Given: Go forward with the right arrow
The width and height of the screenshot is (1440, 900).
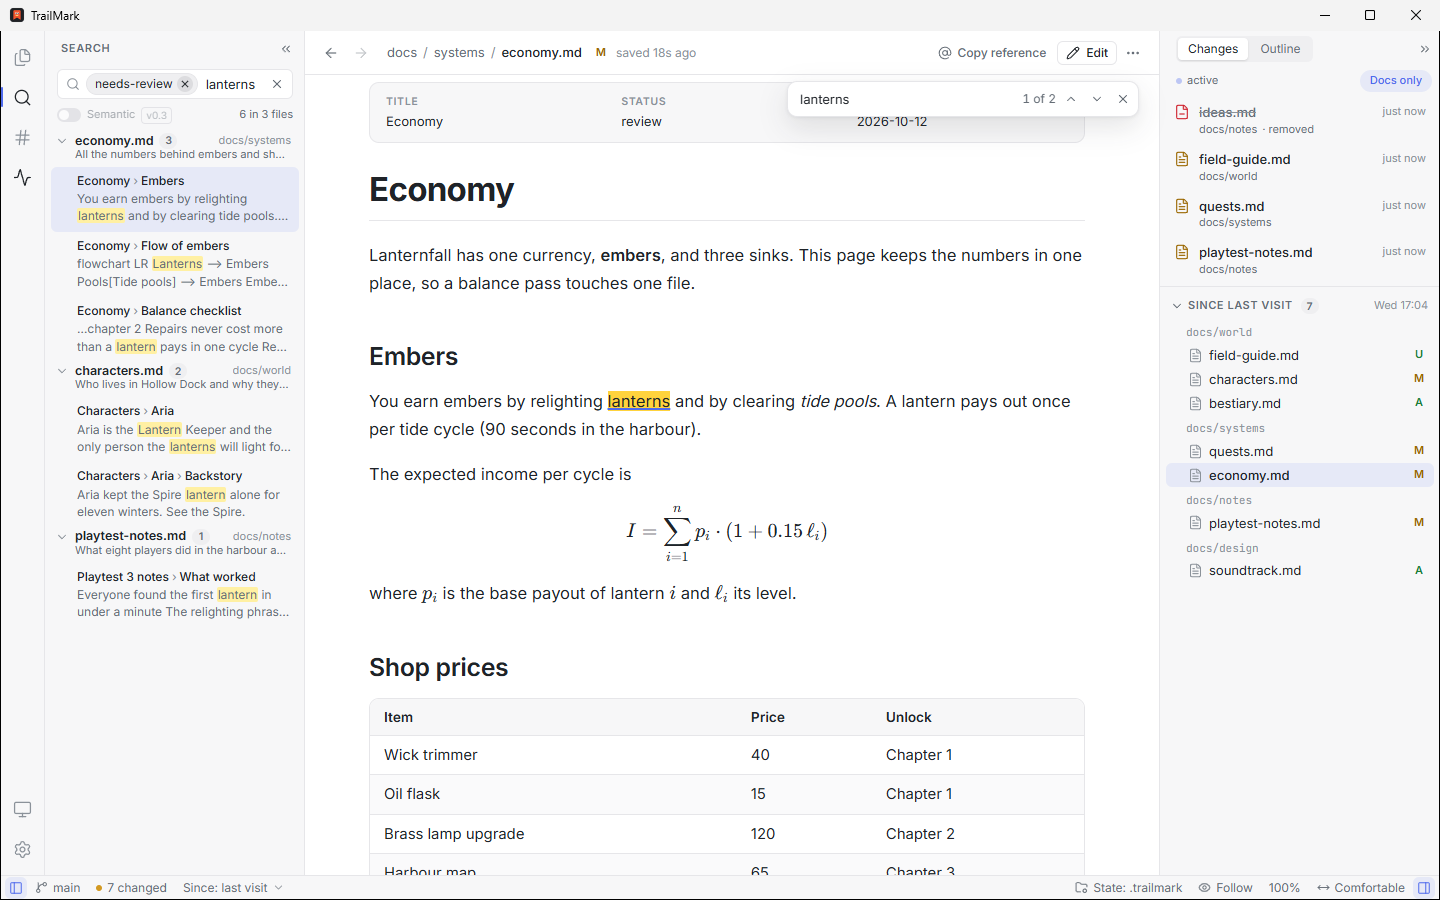Looking at the screenshot, I should point(361,53).
